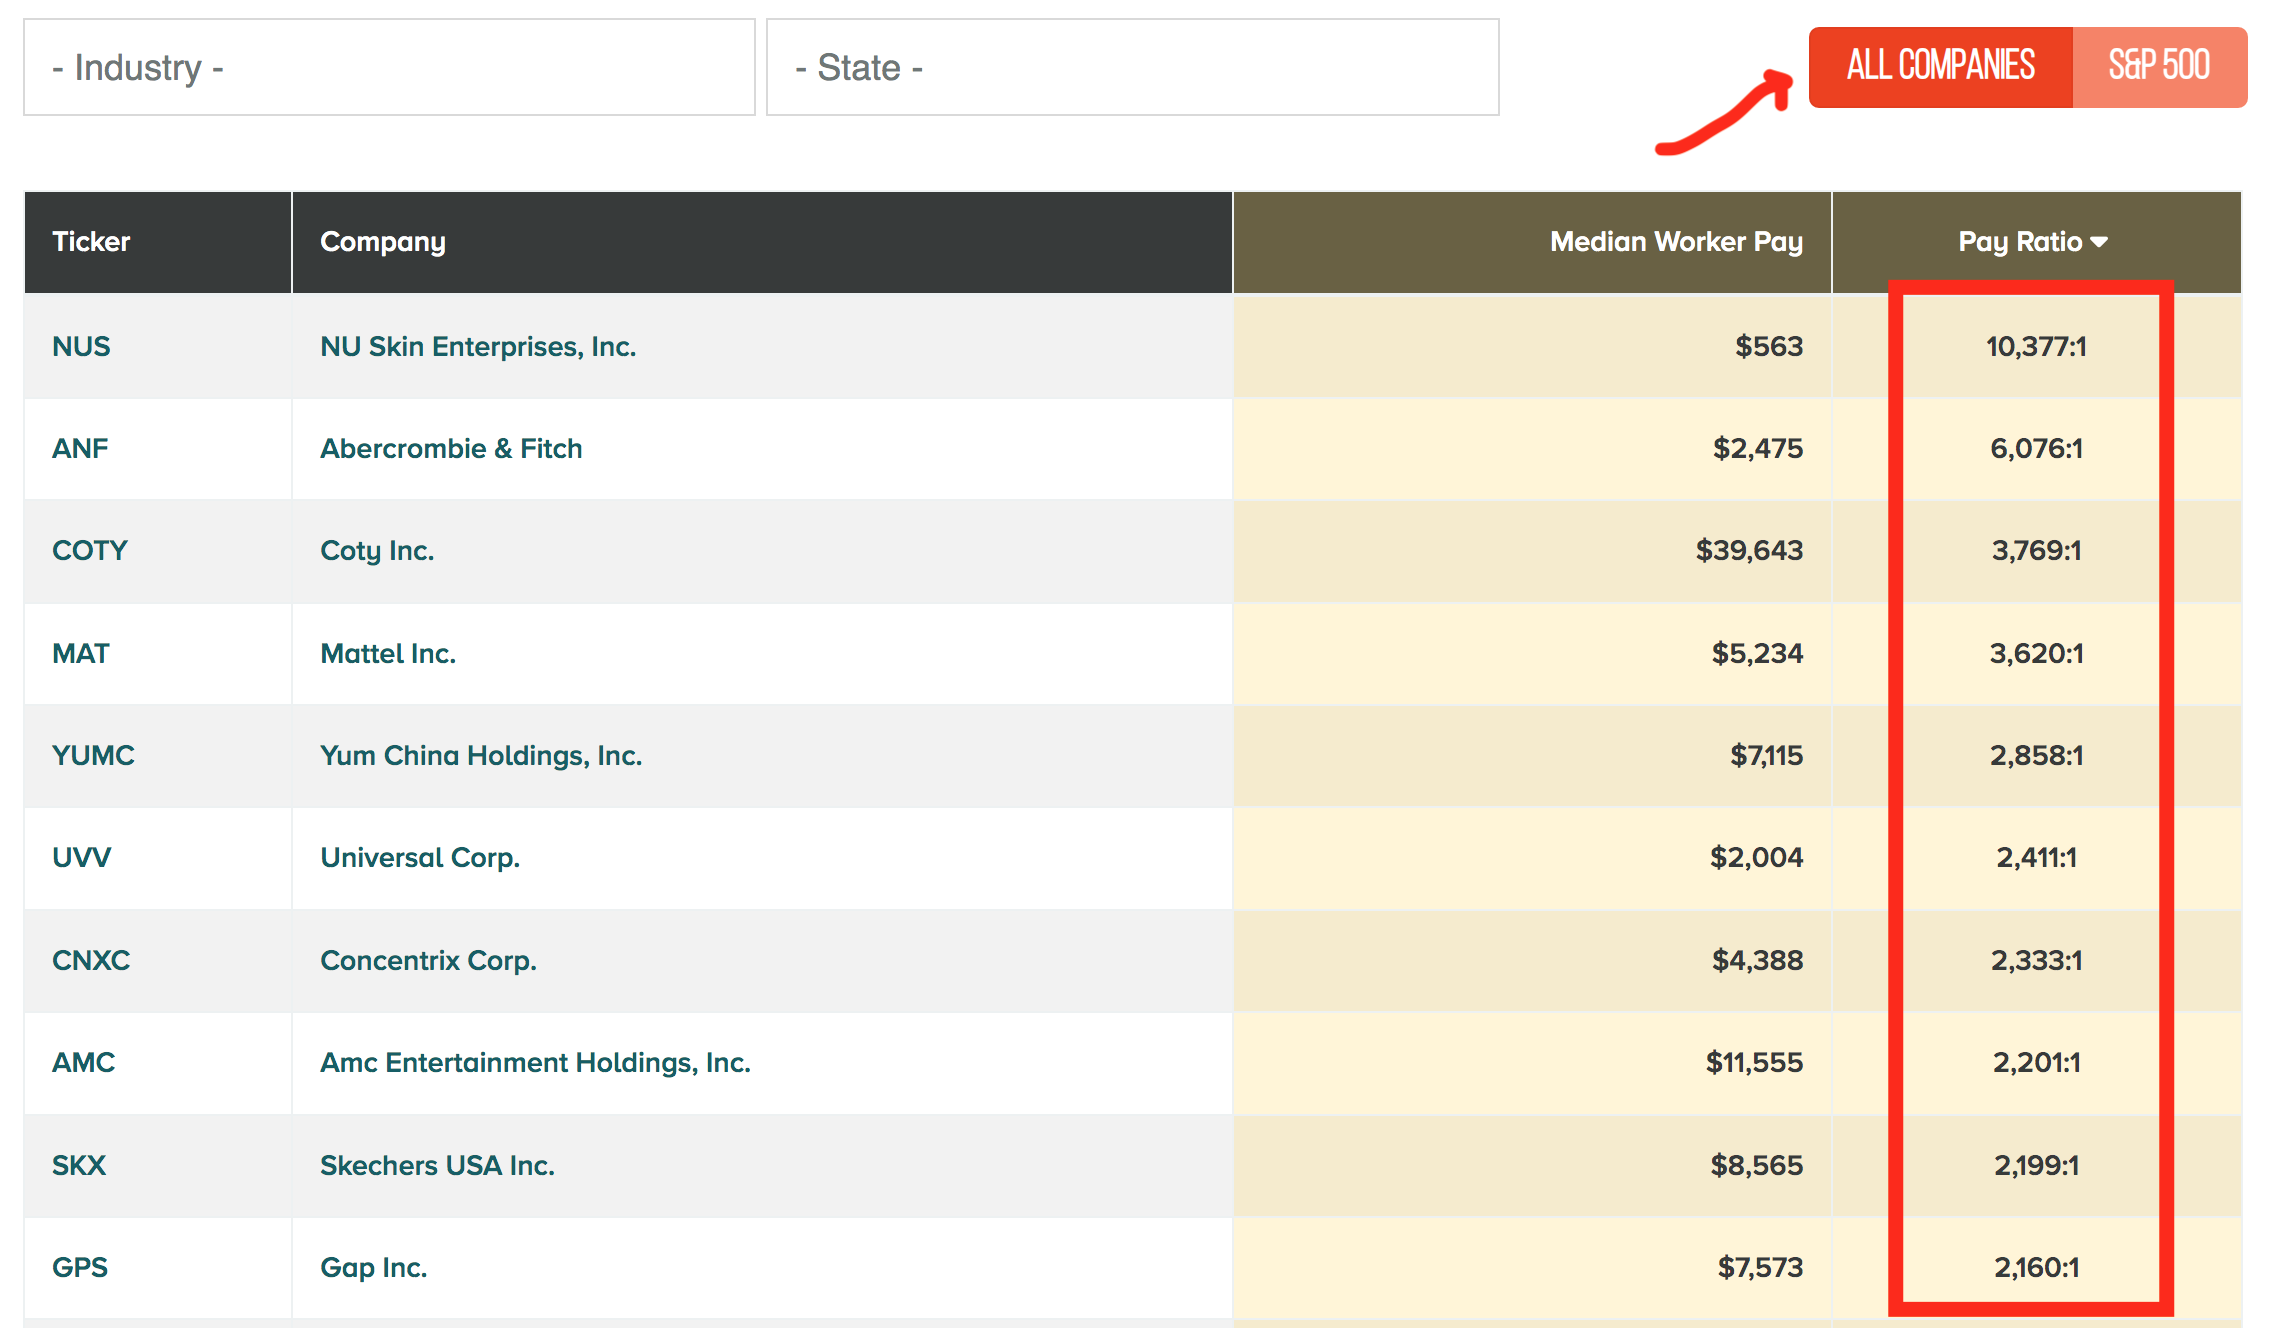
Task: Open Gap Inc. company link
Action: [x=374, y=1268]
